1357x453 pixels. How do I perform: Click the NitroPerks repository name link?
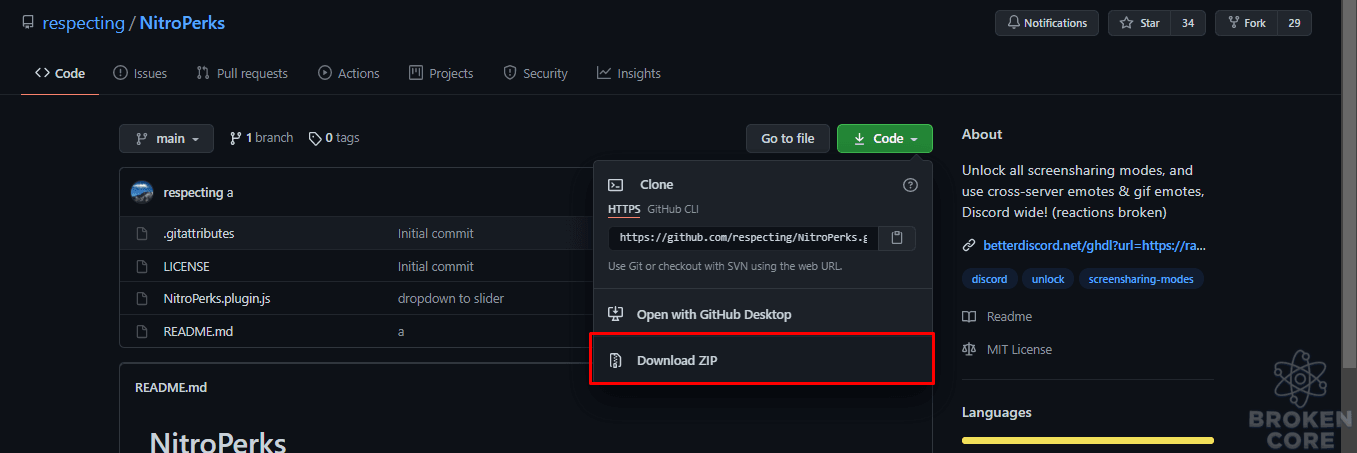182,22
